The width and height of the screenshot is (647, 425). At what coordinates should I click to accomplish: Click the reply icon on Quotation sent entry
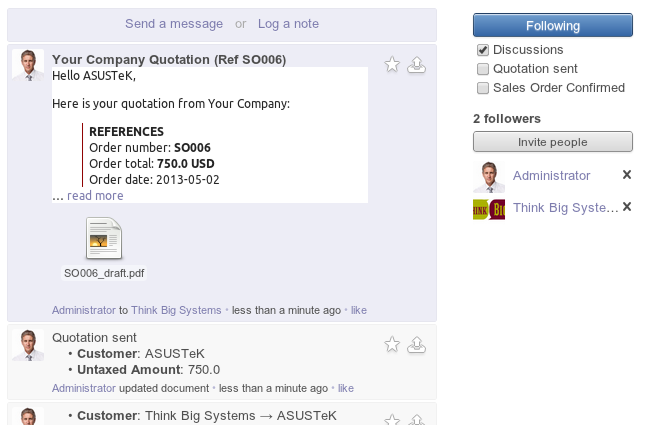(418, 344)
